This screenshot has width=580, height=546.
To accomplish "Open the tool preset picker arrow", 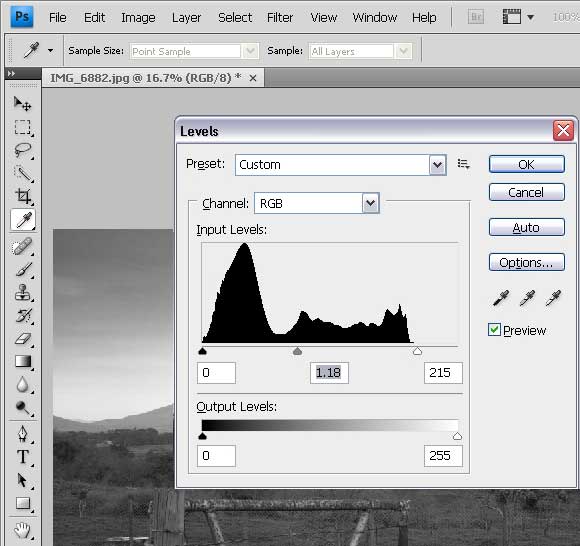I will (x=50, y=50).
